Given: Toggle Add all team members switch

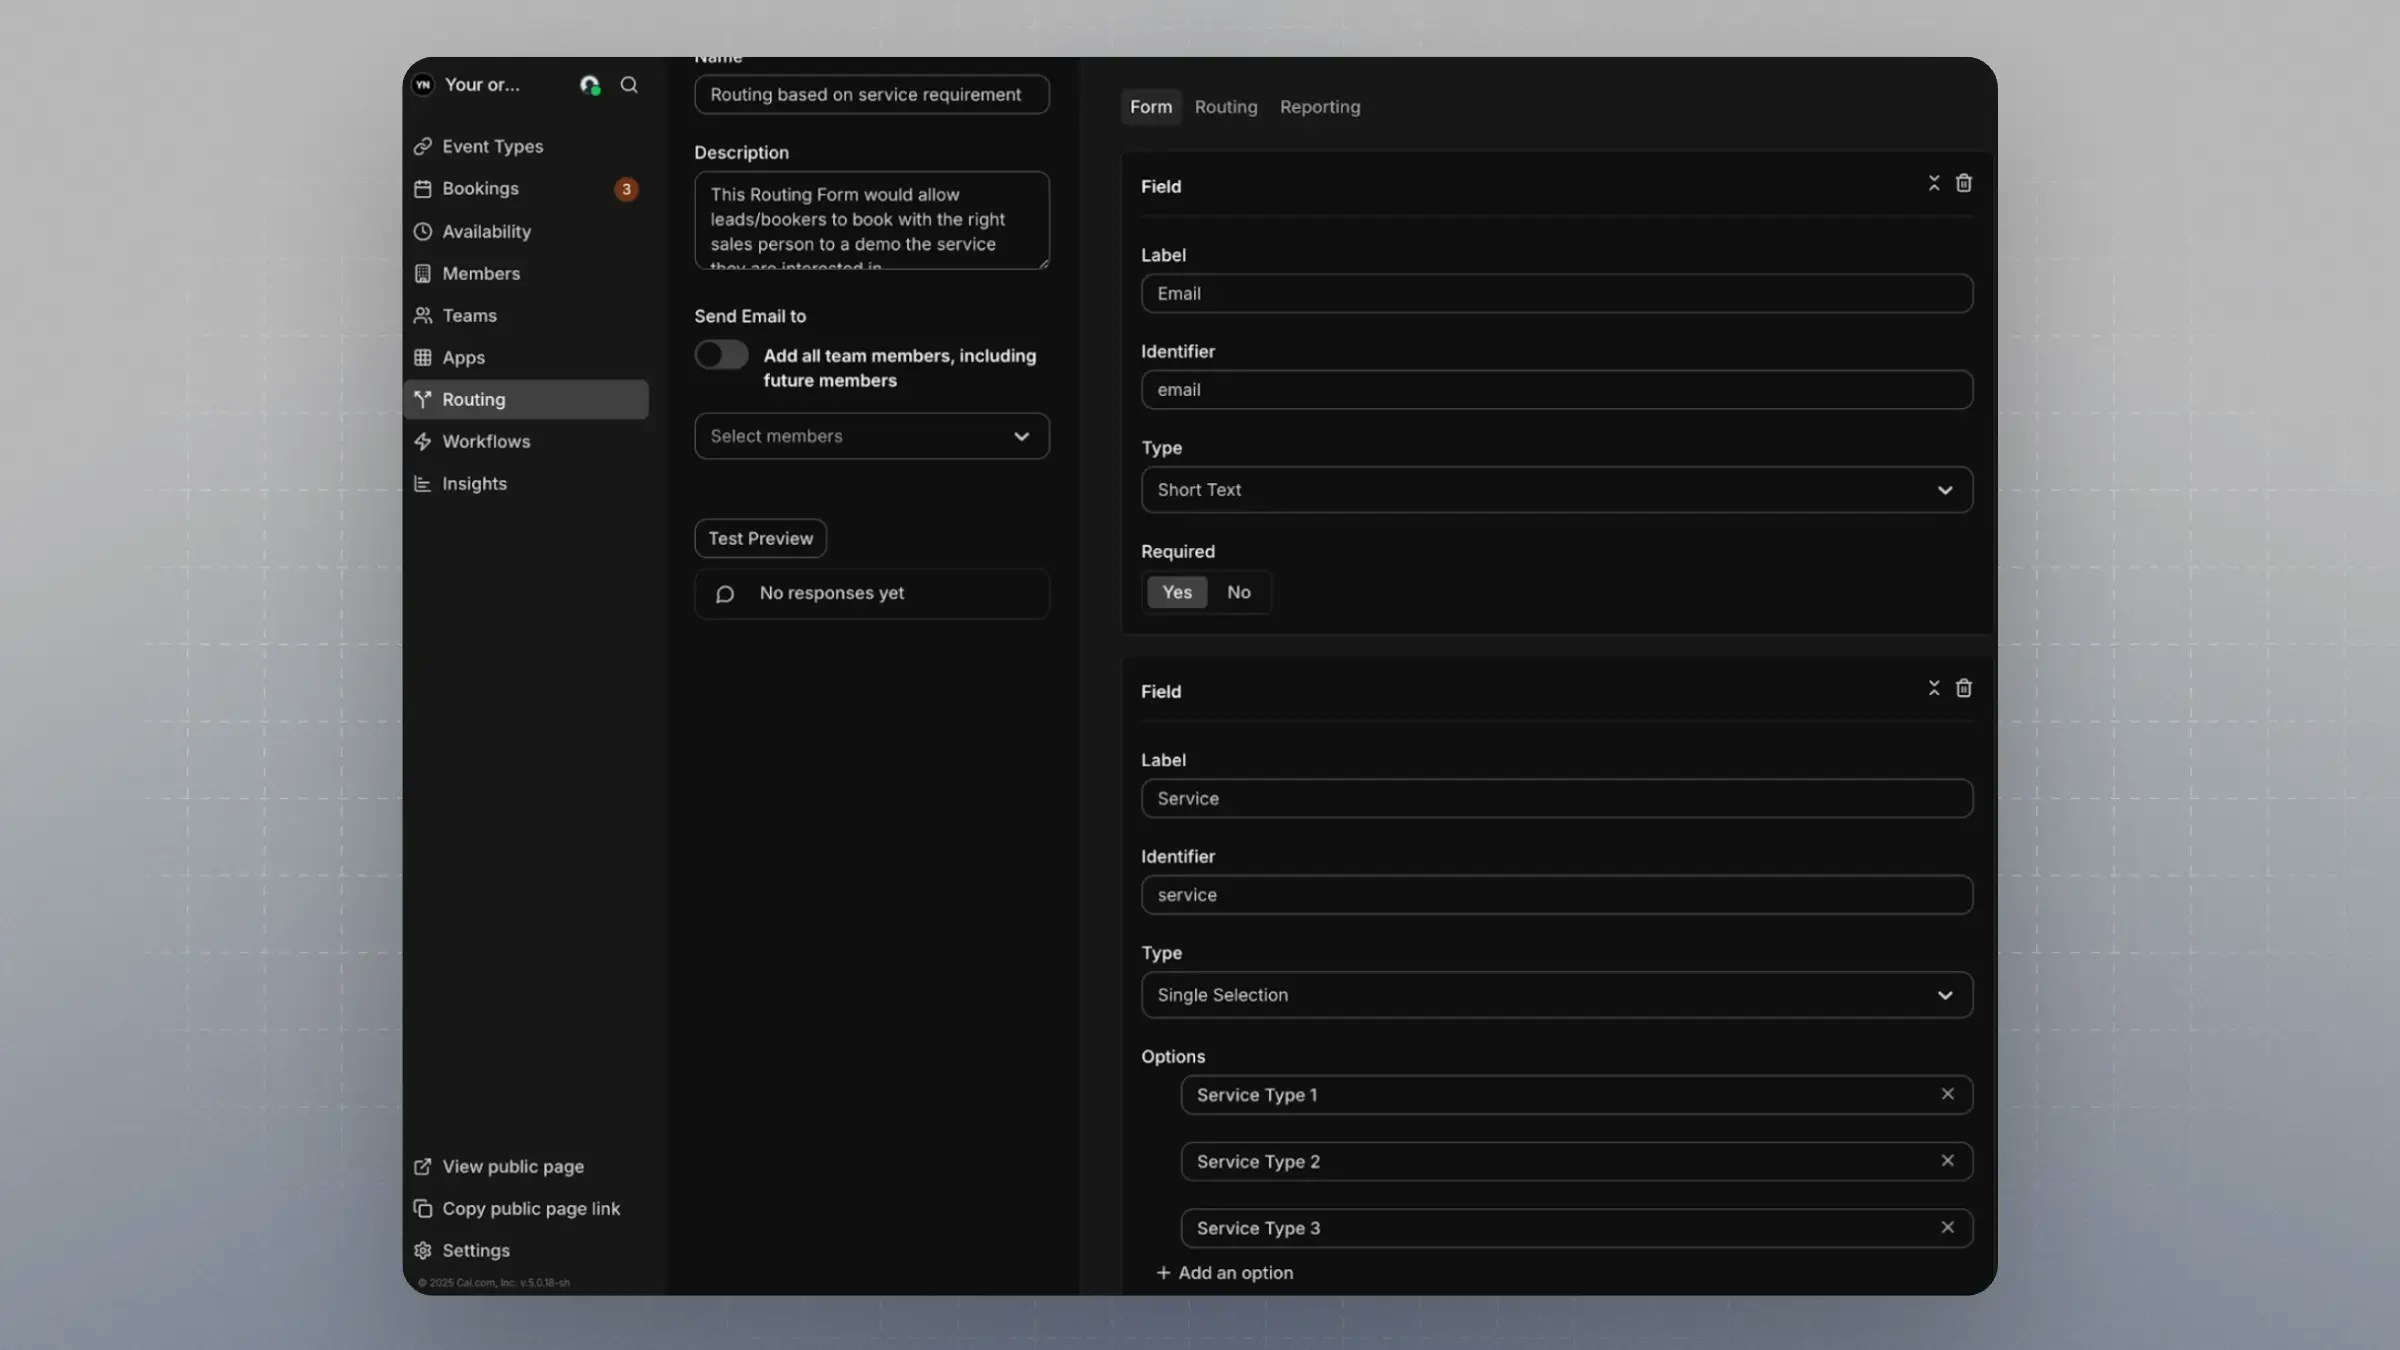Looking at the screenshot, I should [x=721, y=355].
